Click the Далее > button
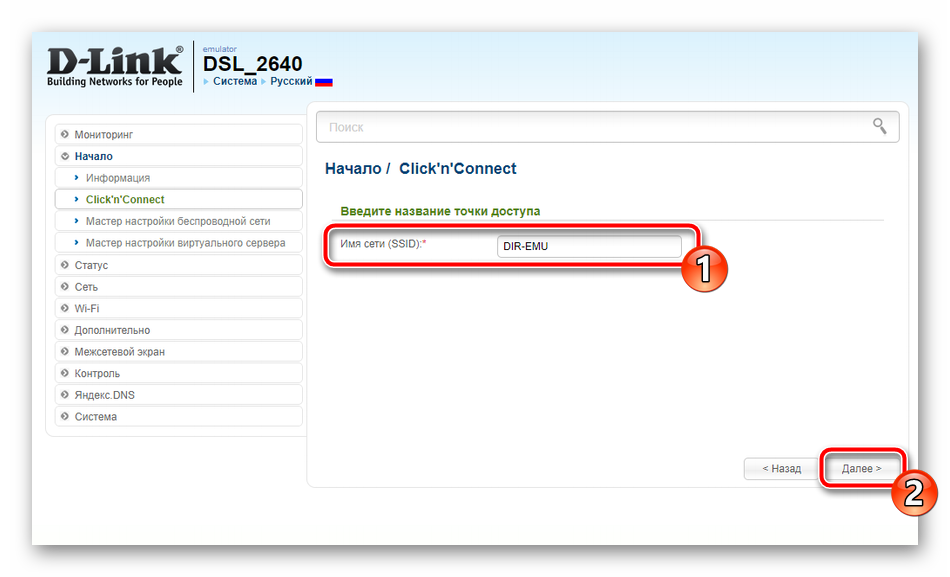 [861, 469]
